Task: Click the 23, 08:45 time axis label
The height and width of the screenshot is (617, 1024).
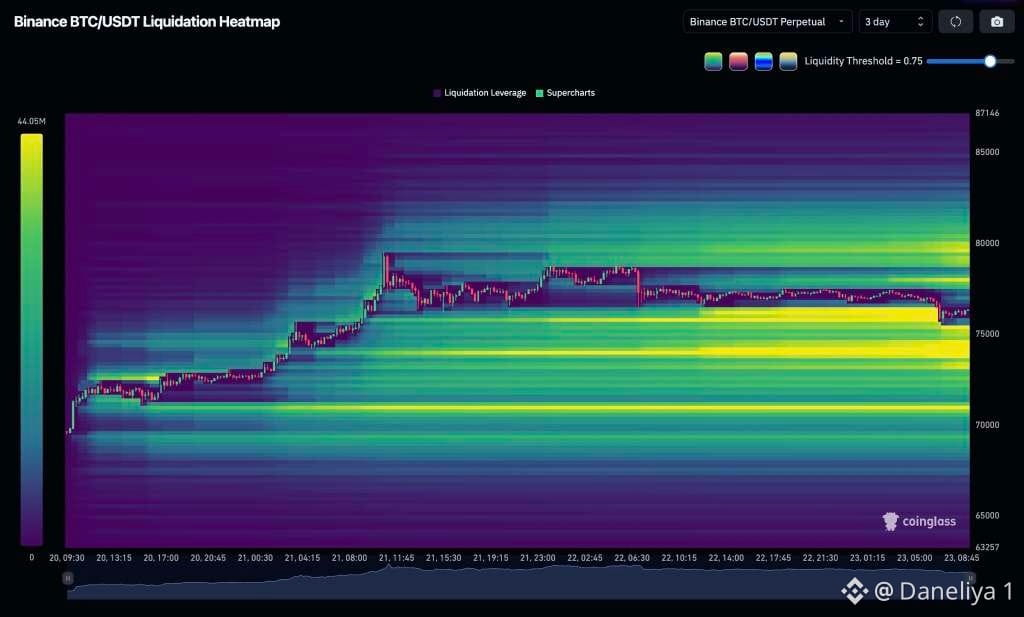Action: (x=961, y=558)
